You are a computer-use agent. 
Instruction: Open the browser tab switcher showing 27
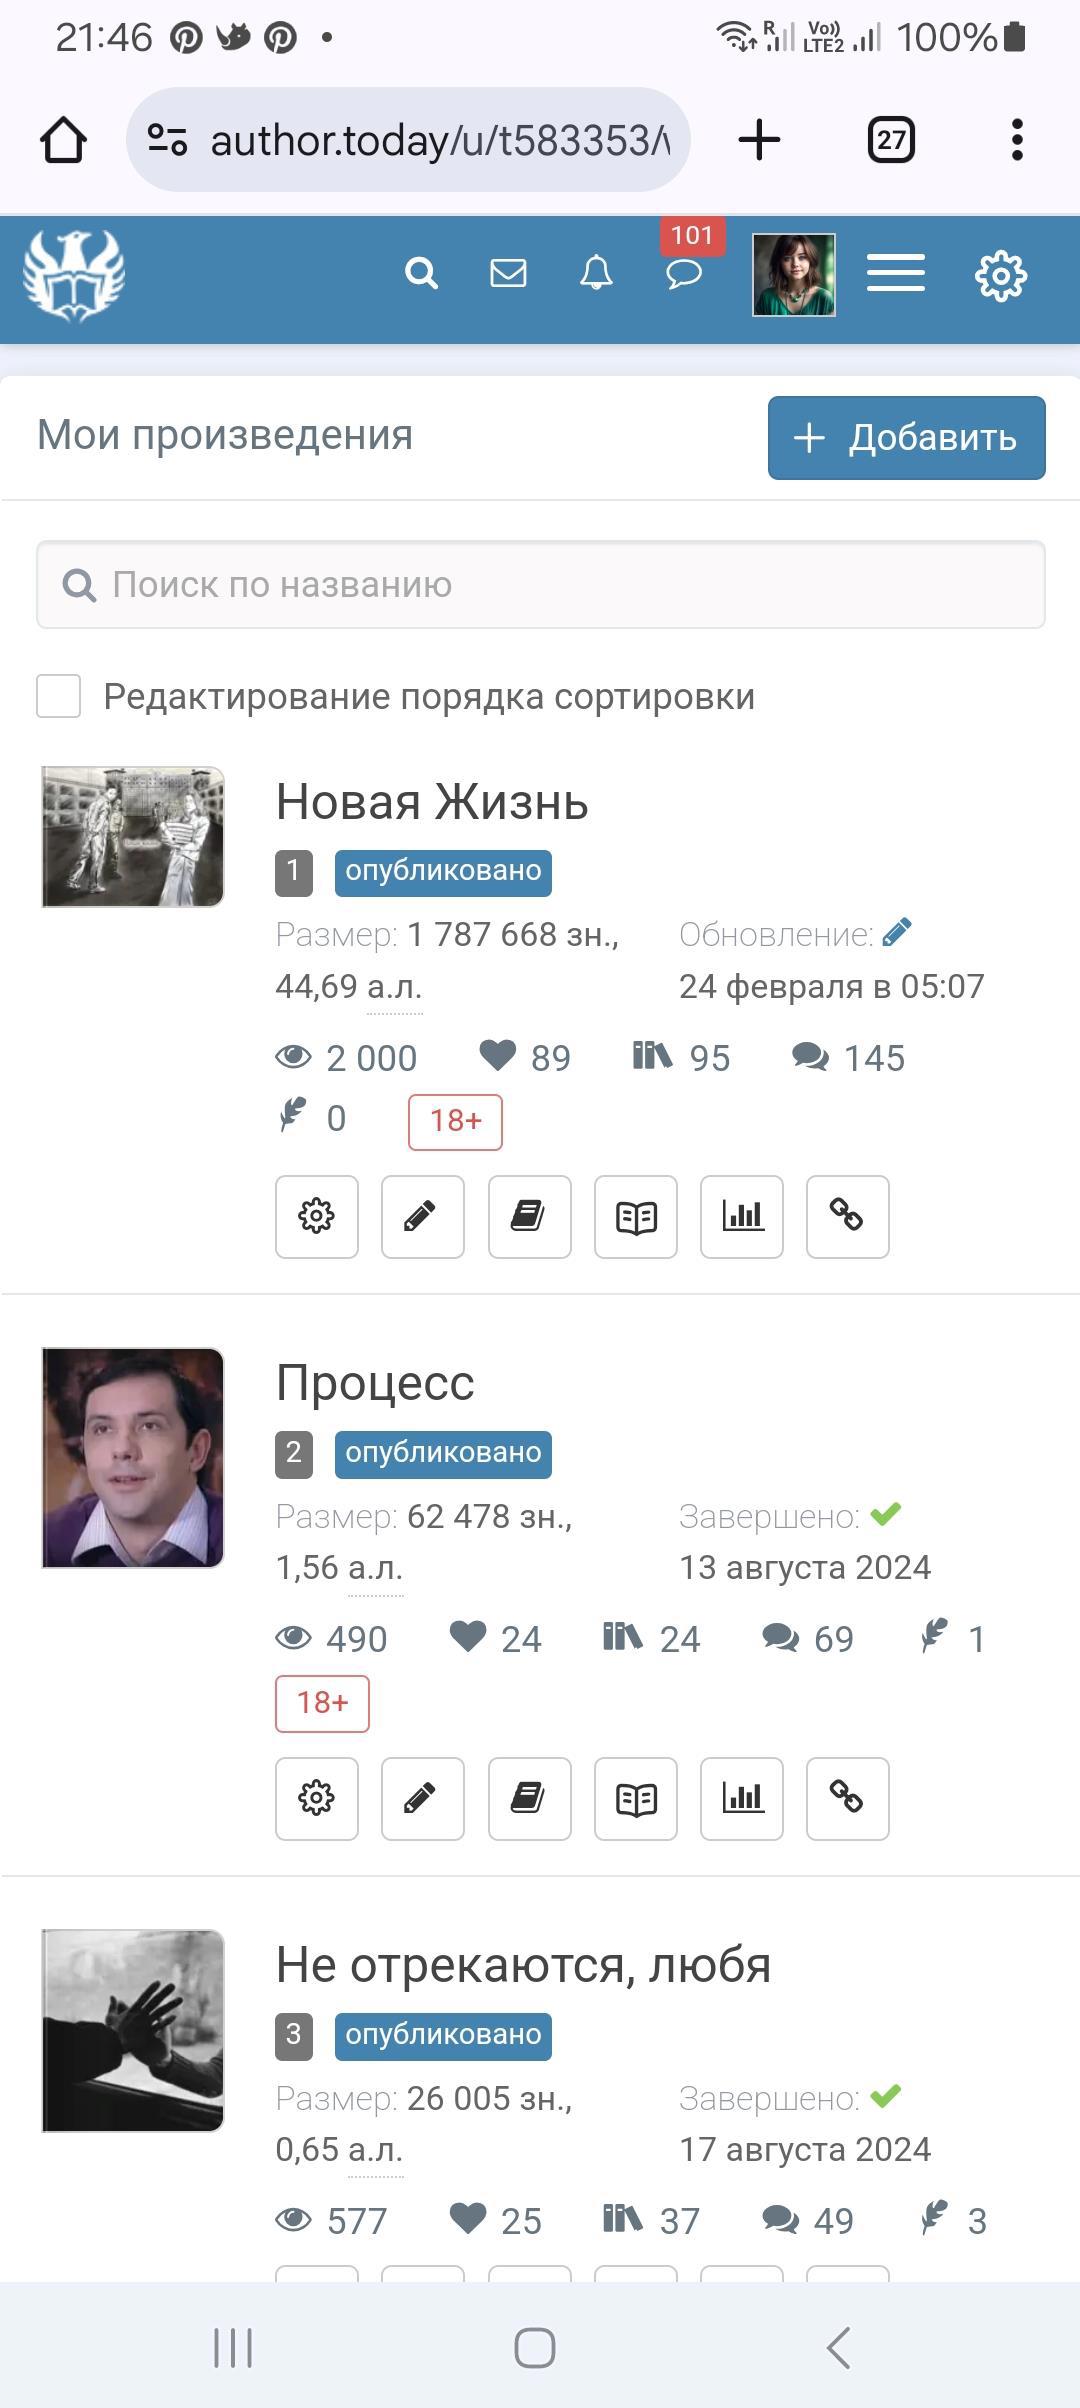(x=891, y=140)
